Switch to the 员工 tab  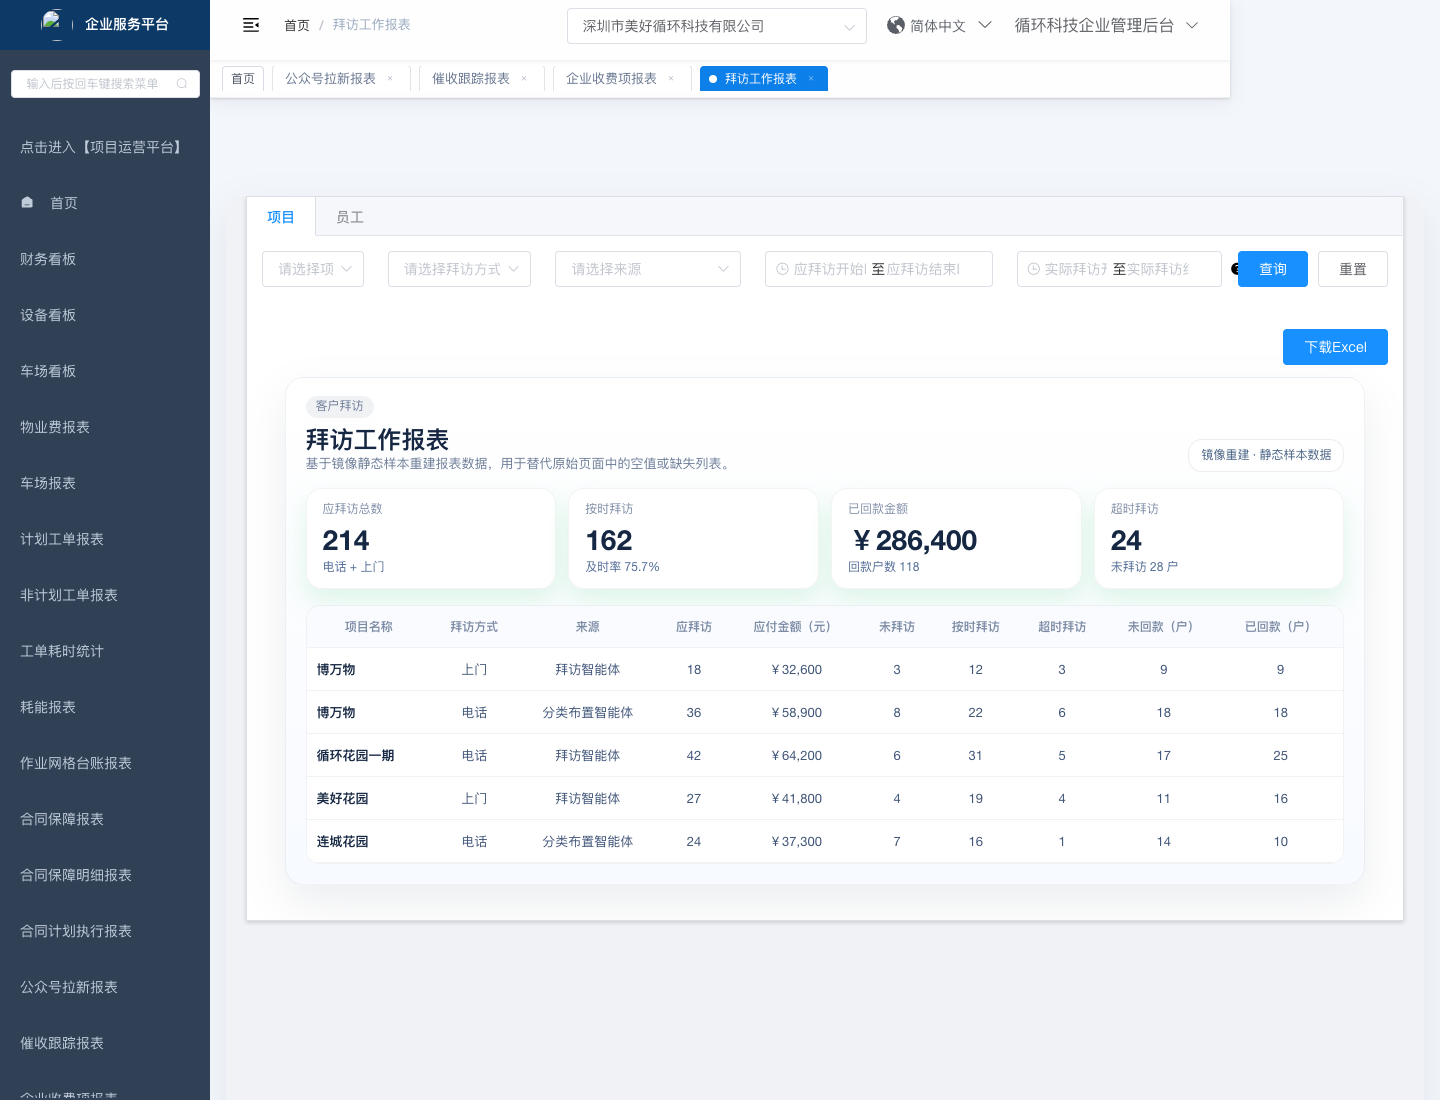coord(350,217)
